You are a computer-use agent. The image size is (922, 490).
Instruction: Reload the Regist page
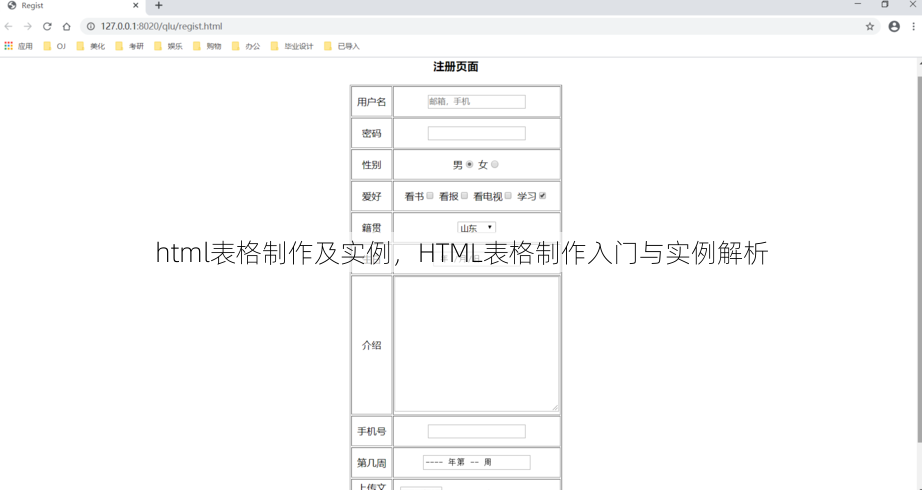coord(47,26)
